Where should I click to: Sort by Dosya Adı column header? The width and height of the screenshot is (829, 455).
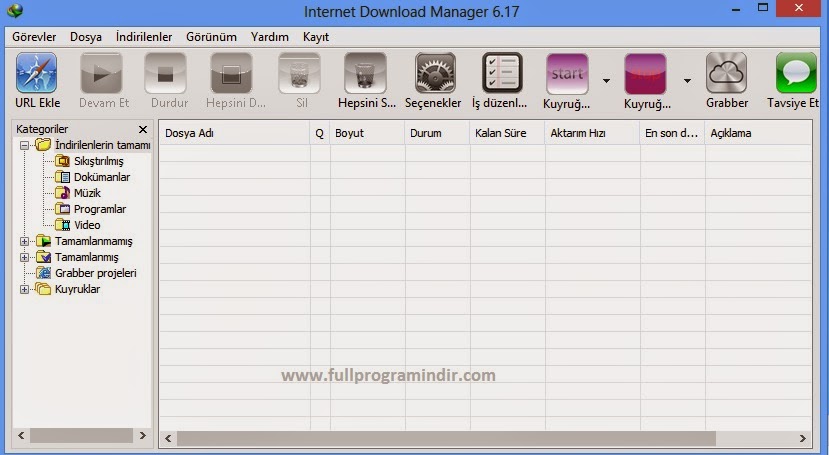[x=234, y=133]
